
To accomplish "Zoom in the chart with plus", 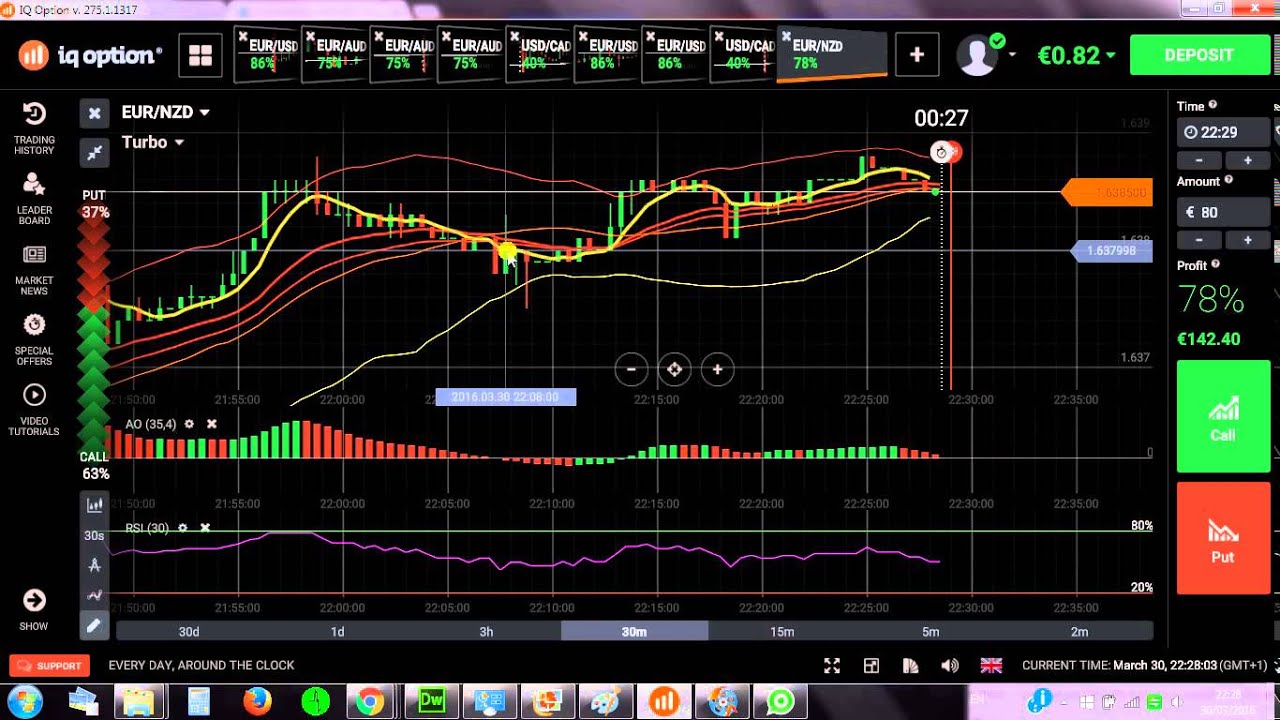I will 717,370.
